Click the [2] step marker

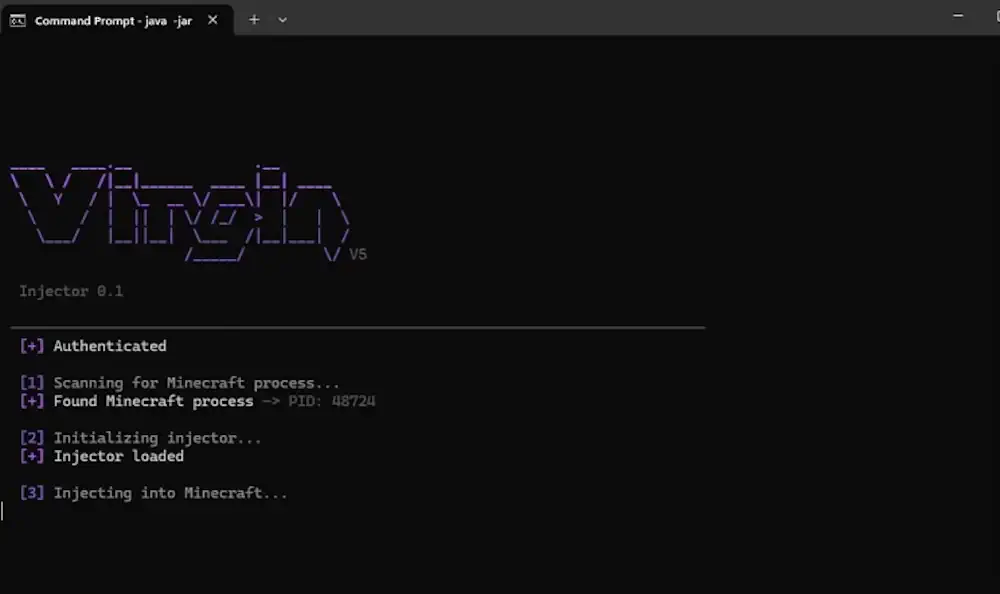(32, 438)
